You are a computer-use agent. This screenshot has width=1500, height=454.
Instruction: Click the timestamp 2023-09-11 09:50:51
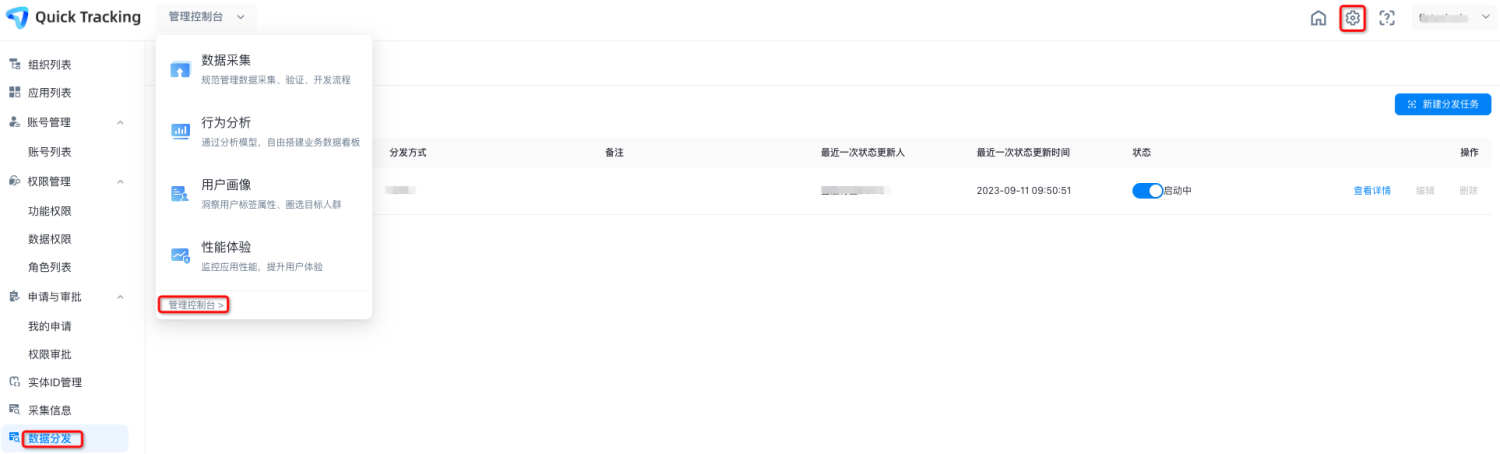[x=1024, y=190]
